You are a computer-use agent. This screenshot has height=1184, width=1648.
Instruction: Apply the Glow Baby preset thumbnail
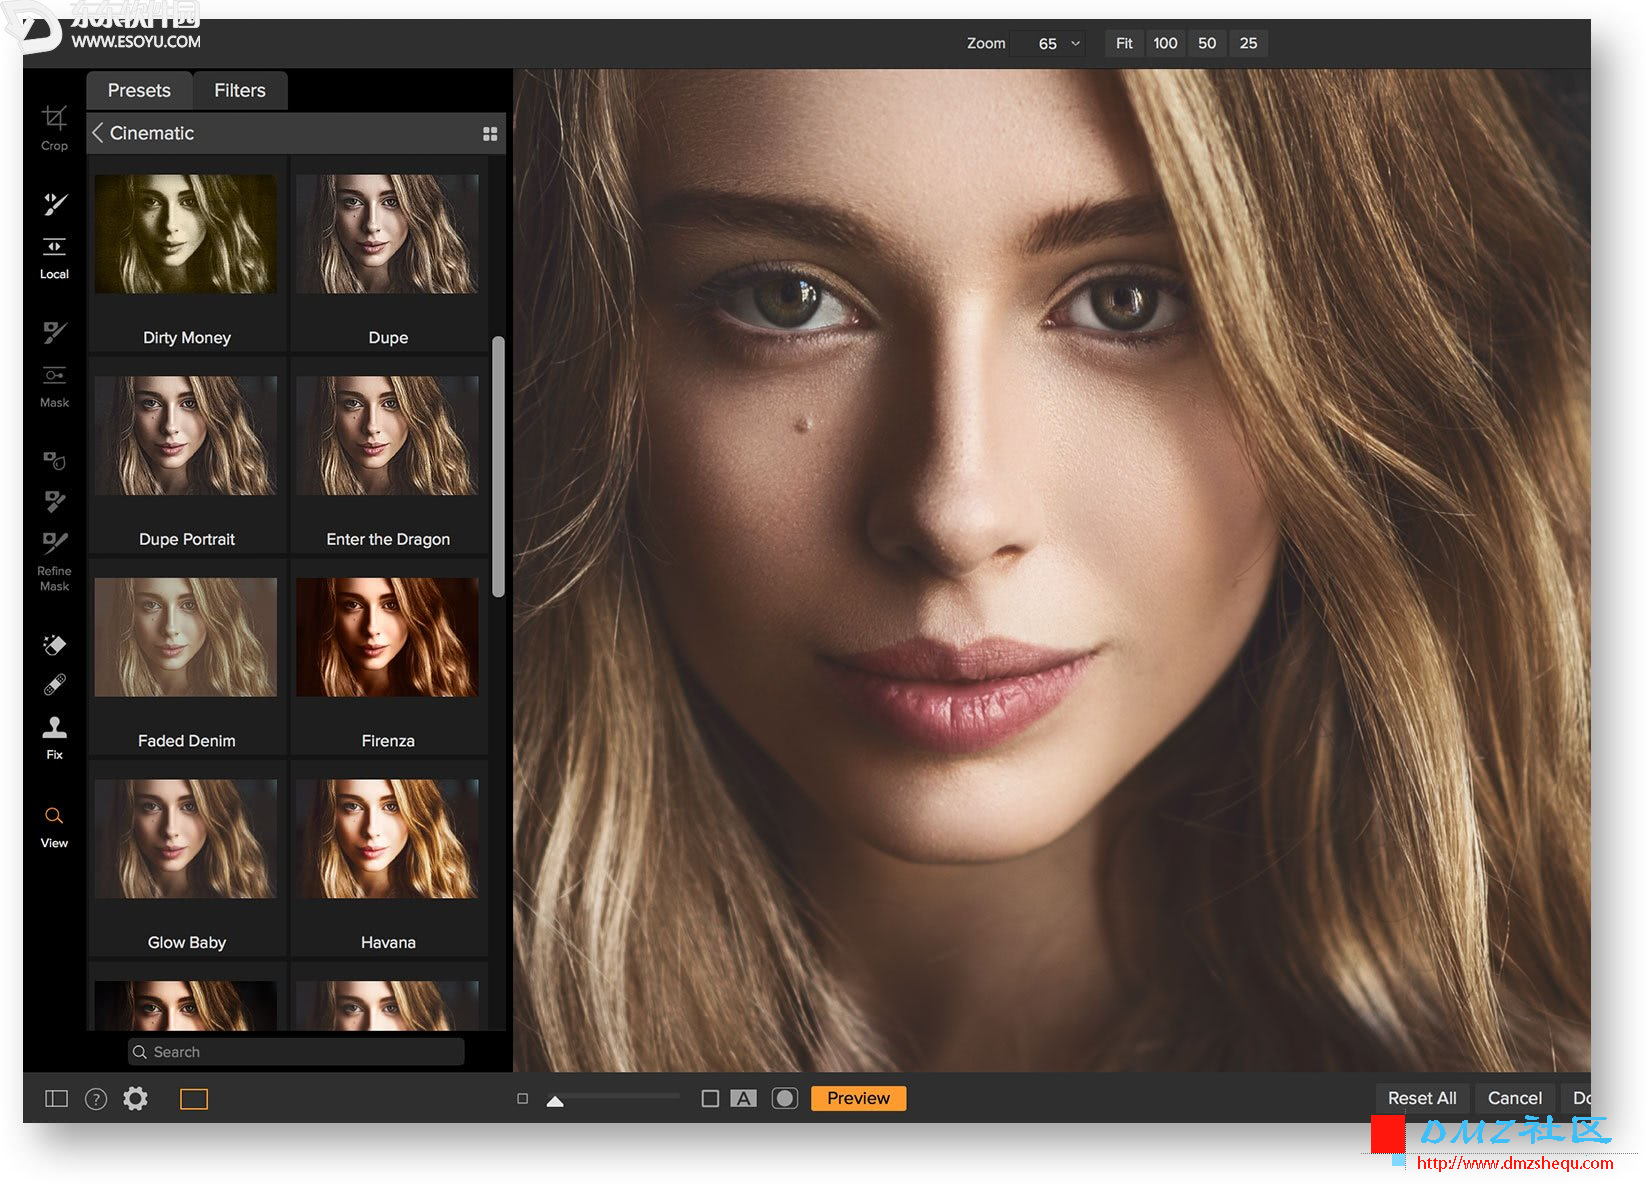pos(186,838)
